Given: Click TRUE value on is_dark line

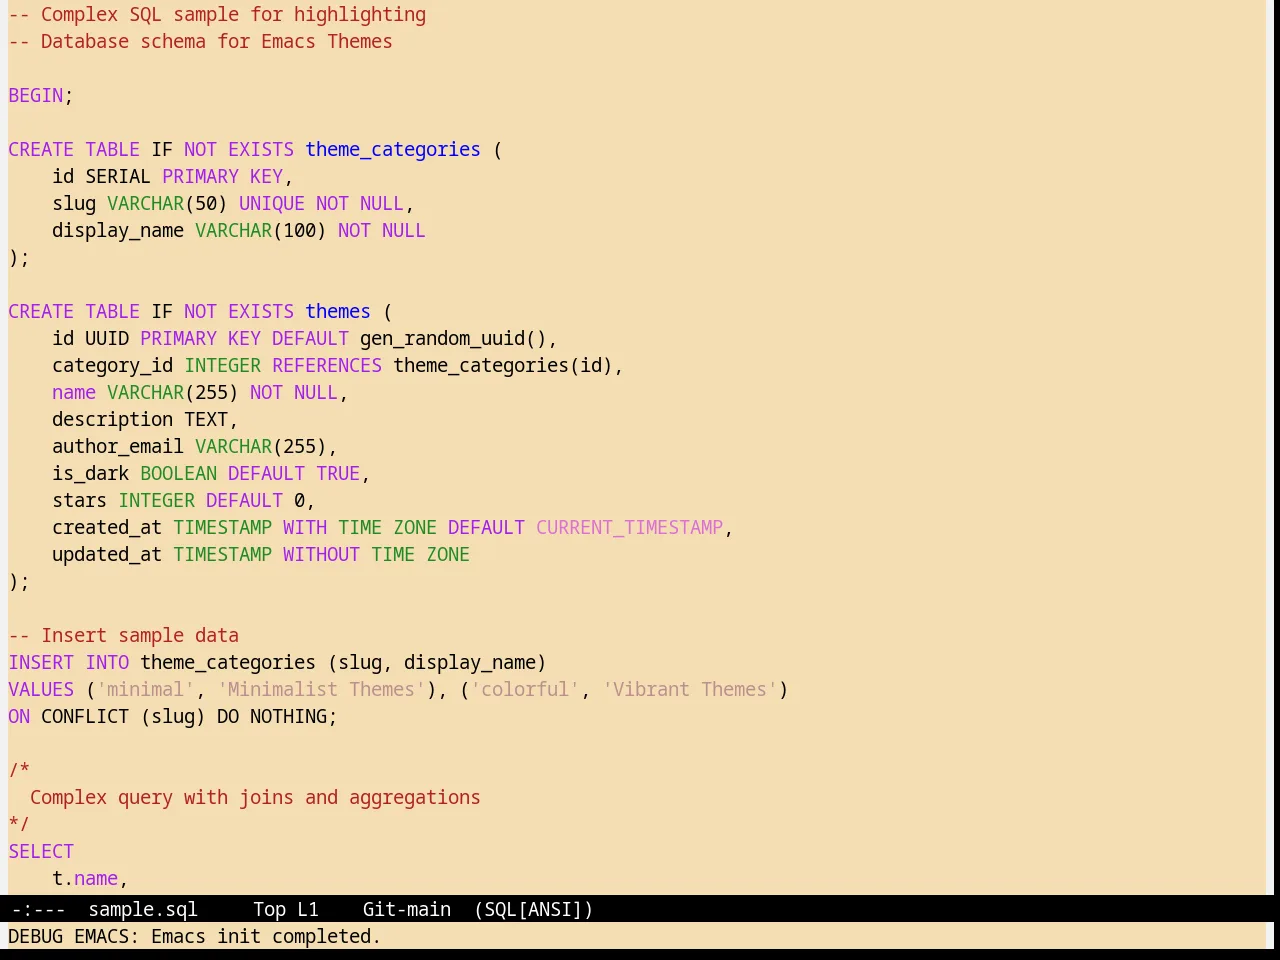Looking at the screenshot, I should pos(338,473).
